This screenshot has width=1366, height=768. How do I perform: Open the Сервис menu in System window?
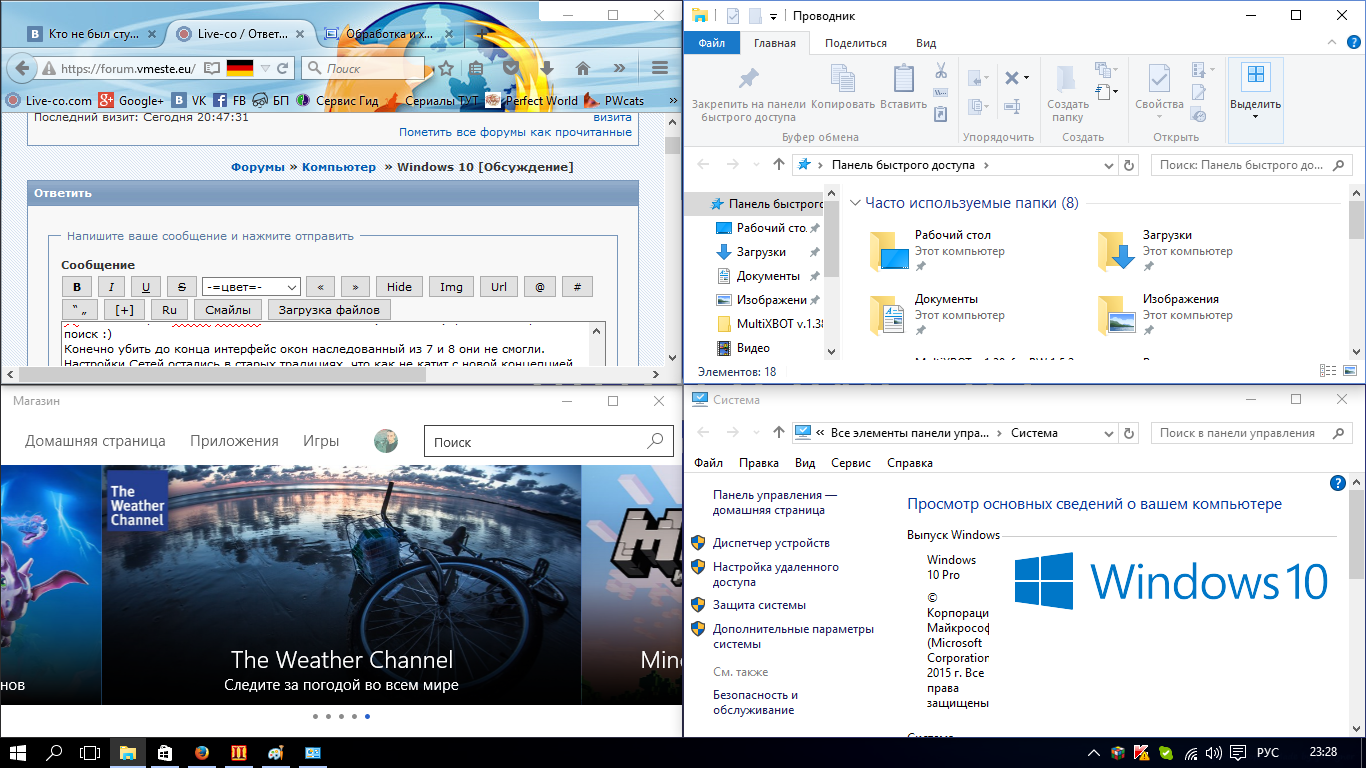(x=850, y=463)
